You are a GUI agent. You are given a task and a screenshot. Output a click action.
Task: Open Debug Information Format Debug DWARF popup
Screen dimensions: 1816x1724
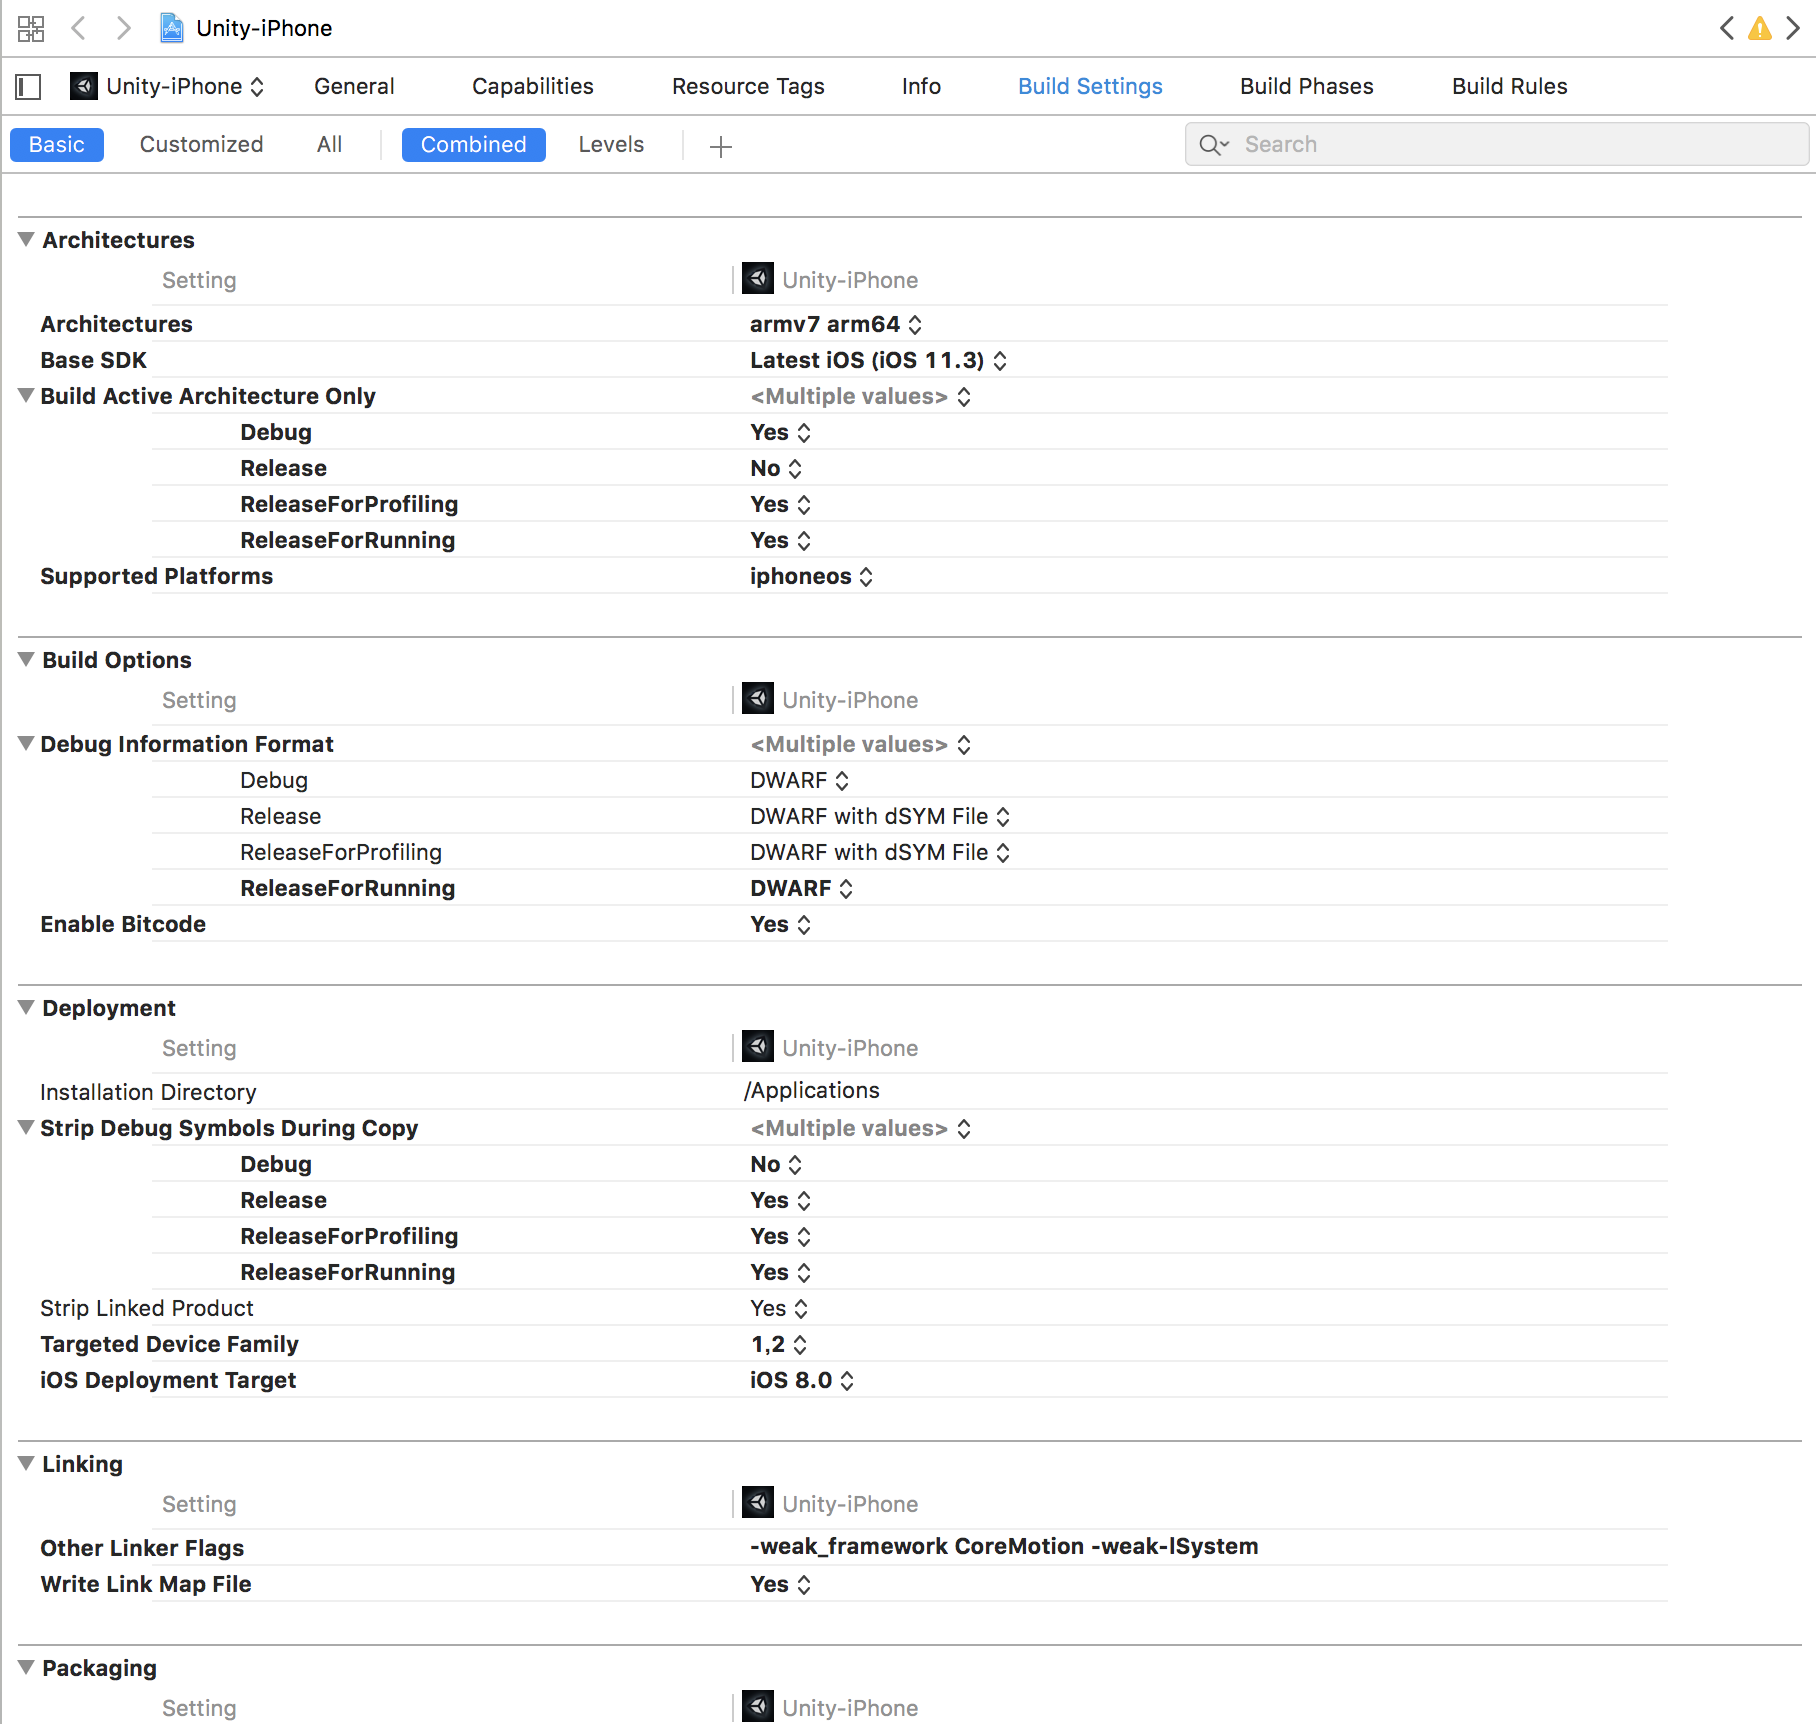[x=800, y=780]
